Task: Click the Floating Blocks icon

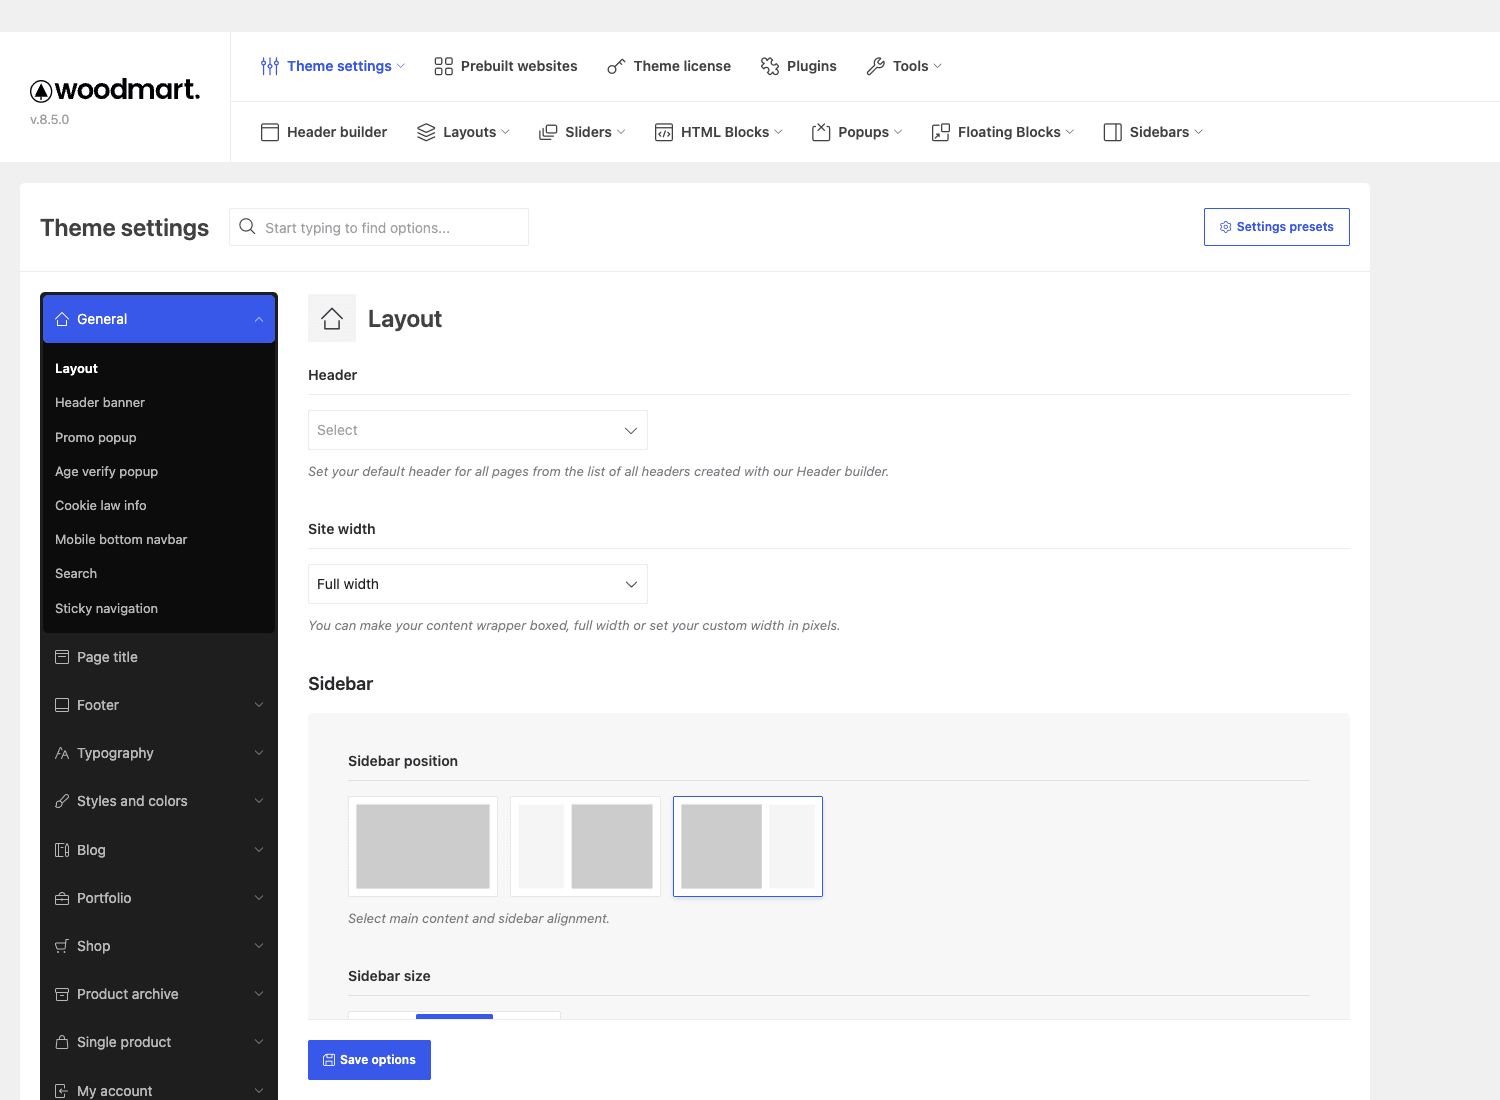Action: [x=940, y=132]
